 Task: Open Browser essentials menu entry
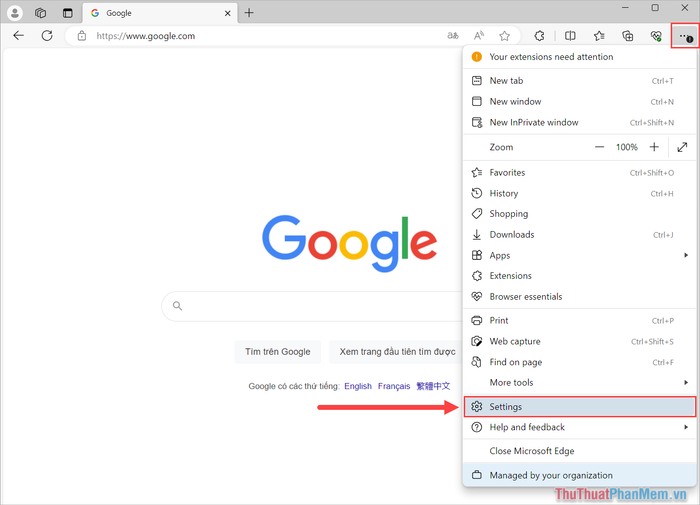coord(579,296)
